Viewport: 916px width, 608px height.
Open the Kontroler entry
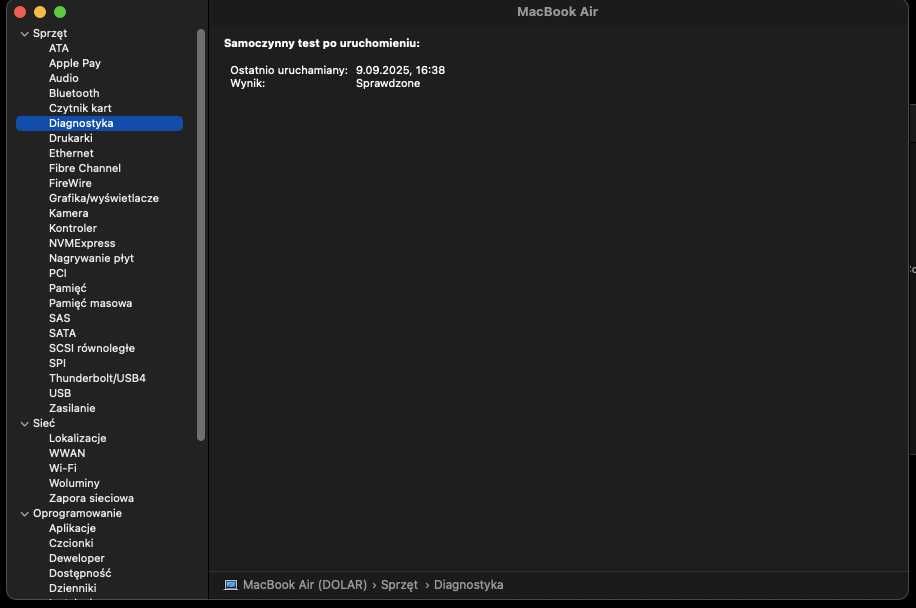(x=72, y=228)
